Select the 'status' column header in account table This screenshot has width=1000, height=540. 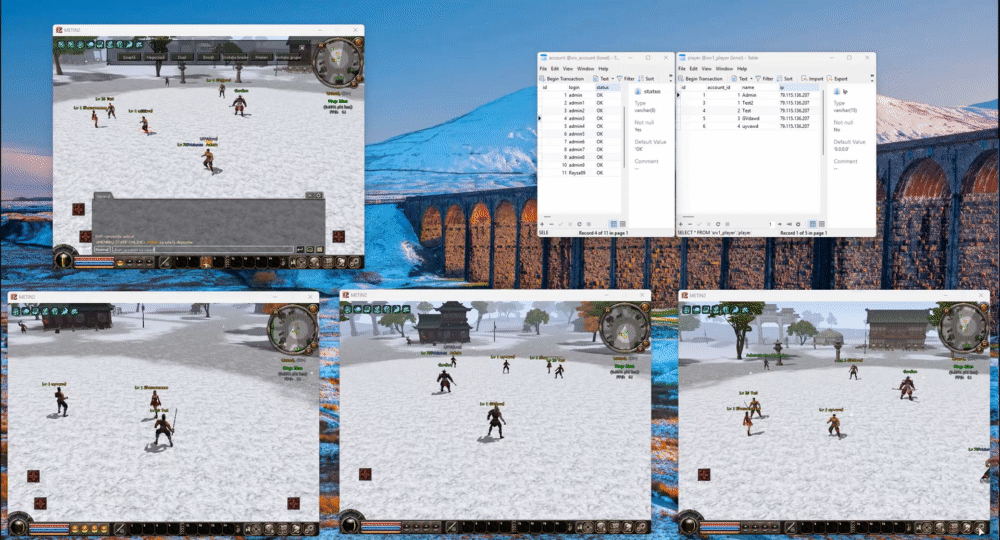click(602, 88)
